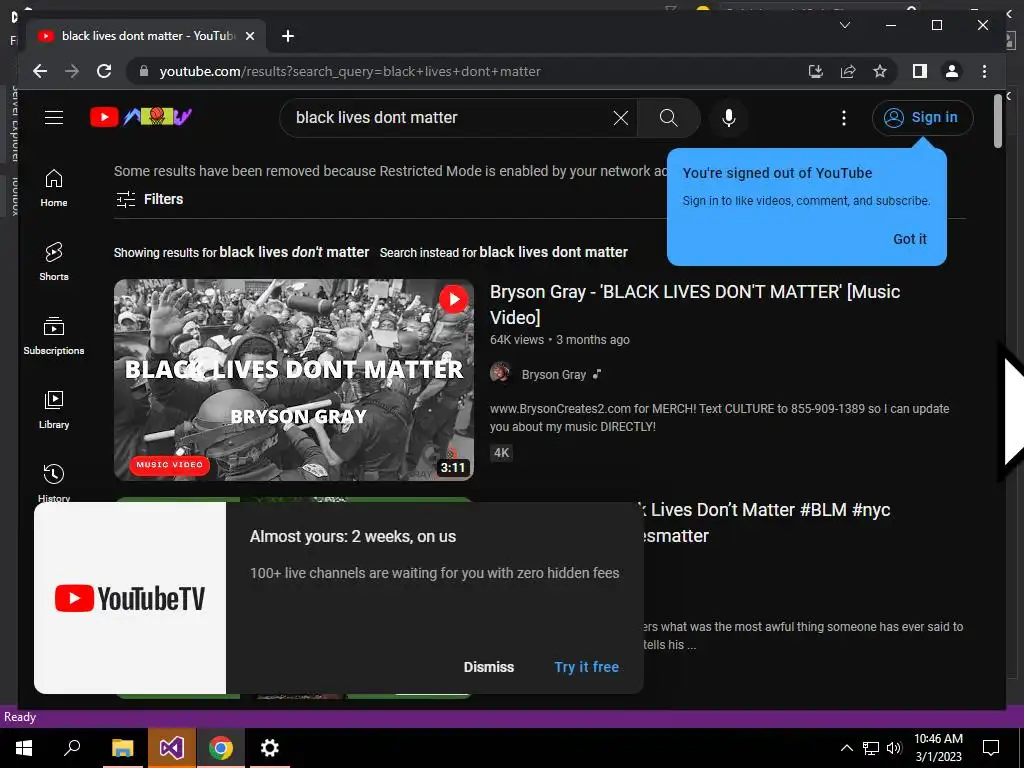Show hidden tray icons
Screen dimensions: 1024x768
pos(846,748)
